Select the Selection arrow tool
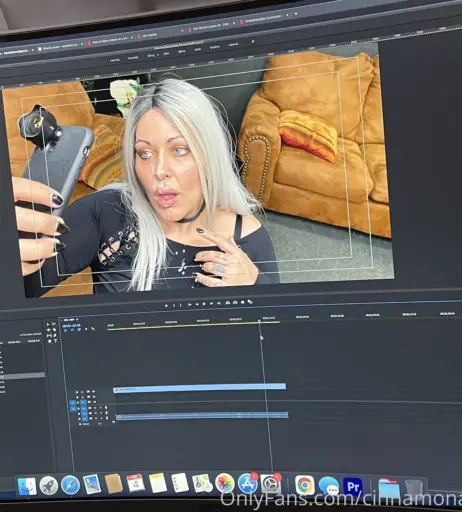 [x=48, y=324]
